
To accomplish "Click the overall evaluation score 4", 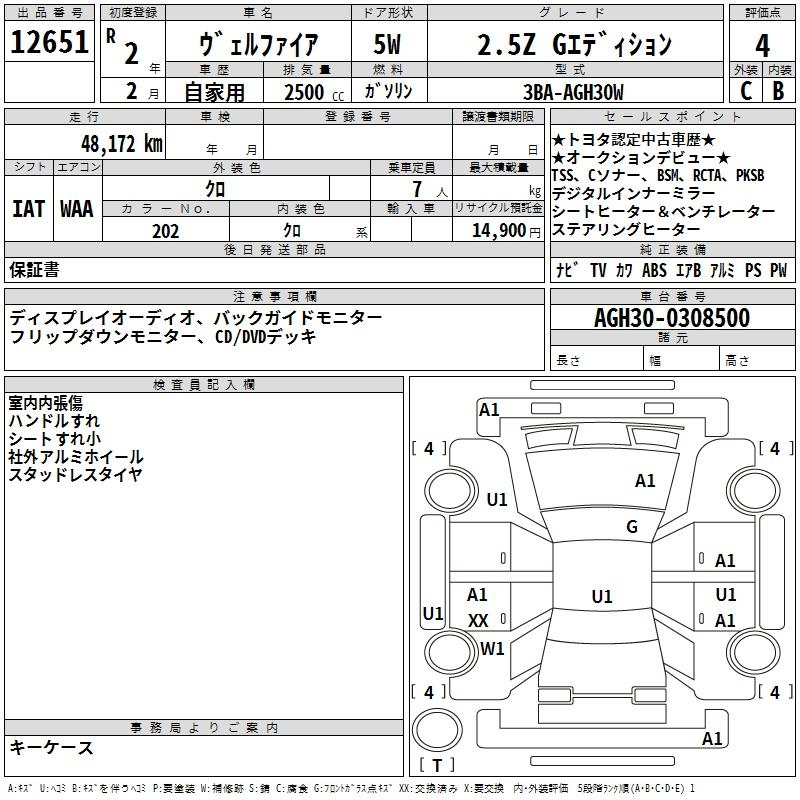I will (762, 45).
